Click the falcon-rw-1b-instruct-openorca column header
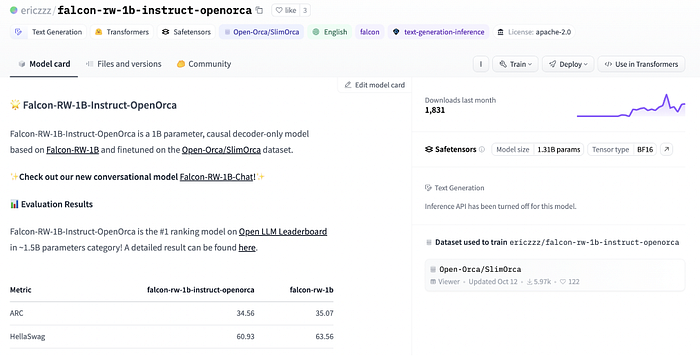Viewport: 700px width, 362px height. (200, 290)
